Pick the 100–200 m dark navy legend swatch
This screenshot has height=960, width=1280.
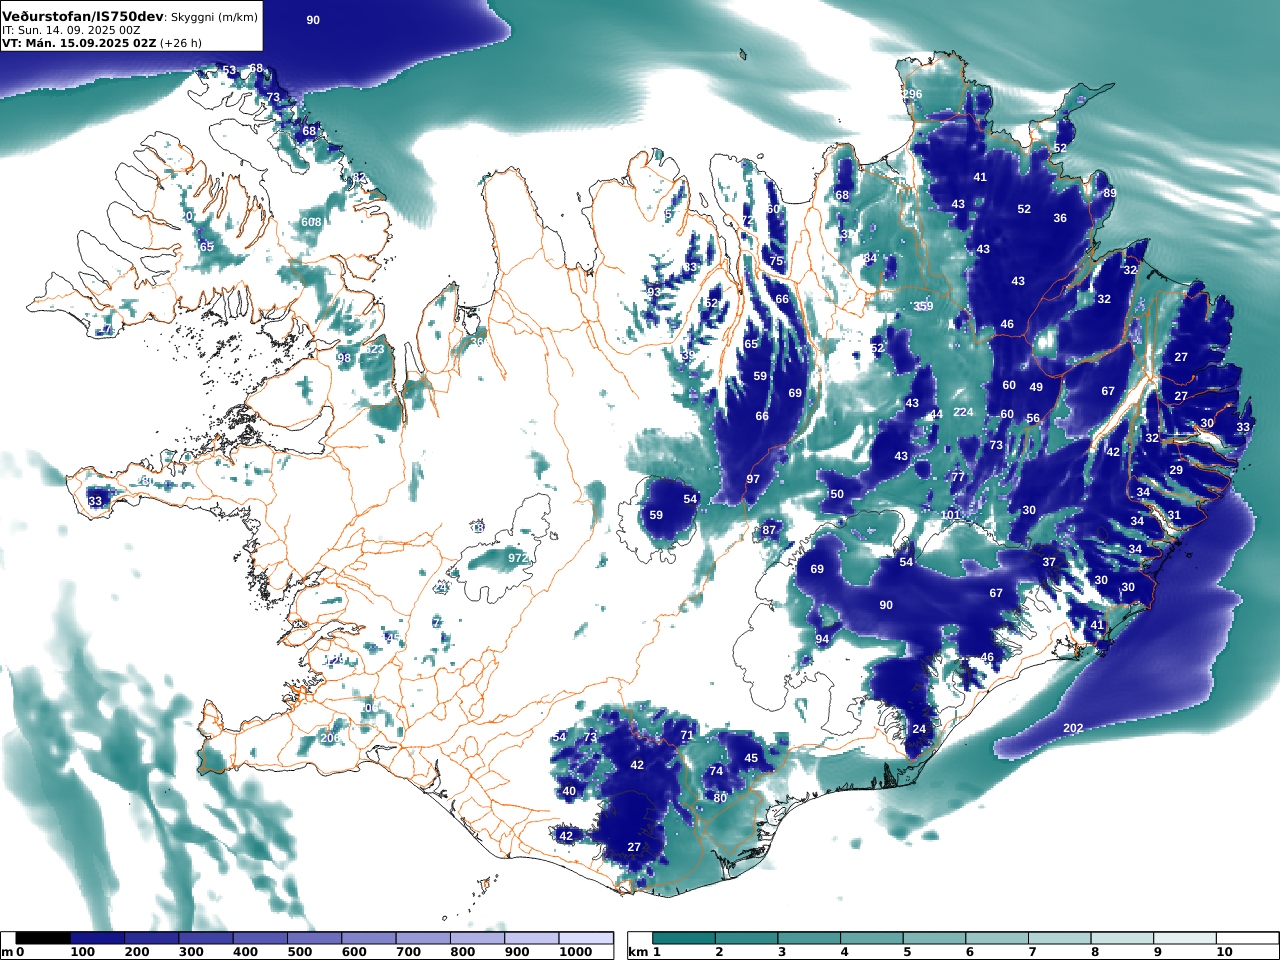97,938
